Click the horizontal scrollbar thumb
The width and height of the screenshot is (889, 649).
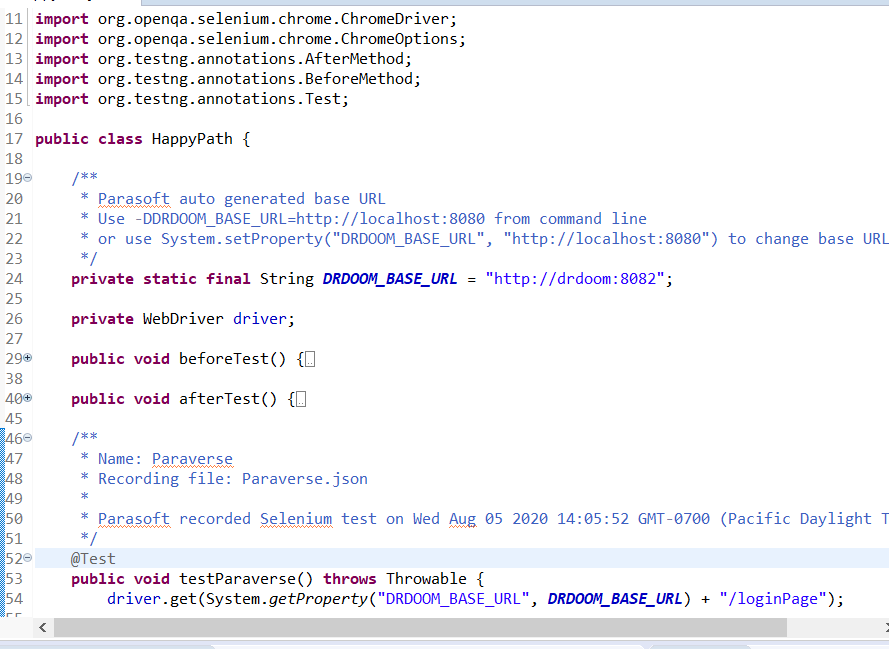click(x=420, y=627)
